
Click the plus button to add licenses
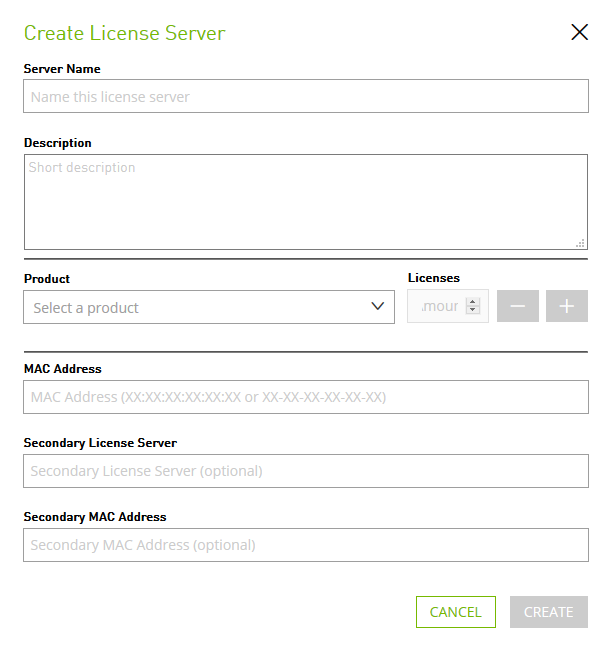click(567, 306)
